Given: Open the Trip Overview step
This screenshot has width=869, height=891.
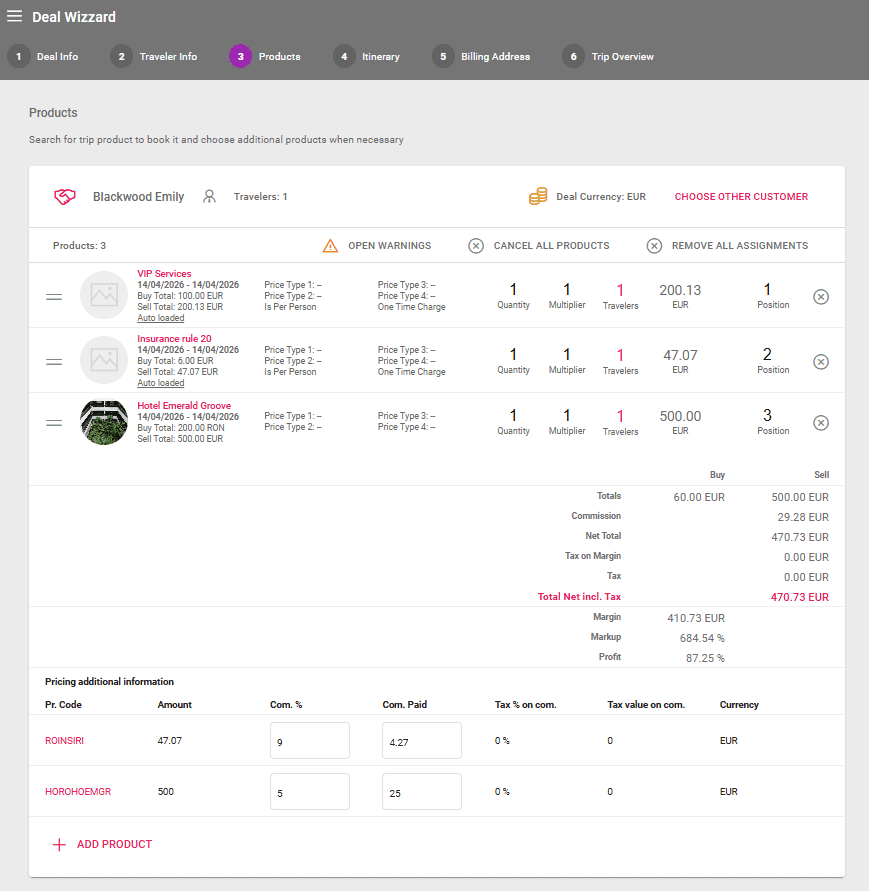Looking at the screenshot, I should click(609, 57).
